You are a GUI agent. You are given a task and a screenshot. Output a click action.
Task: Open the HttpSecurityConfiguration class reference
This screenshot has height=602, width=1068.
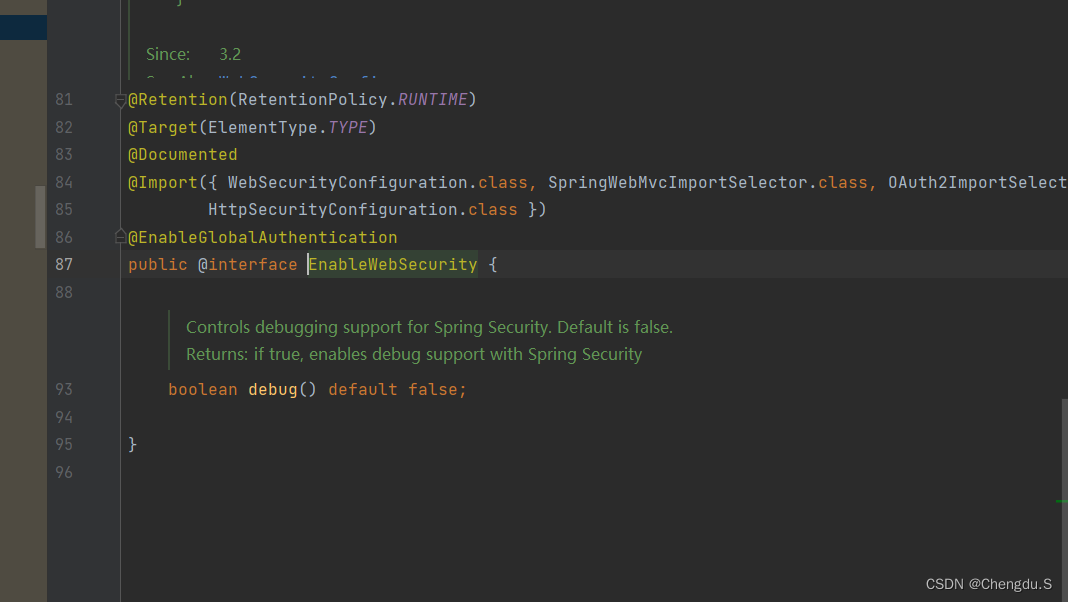point(330,209)
